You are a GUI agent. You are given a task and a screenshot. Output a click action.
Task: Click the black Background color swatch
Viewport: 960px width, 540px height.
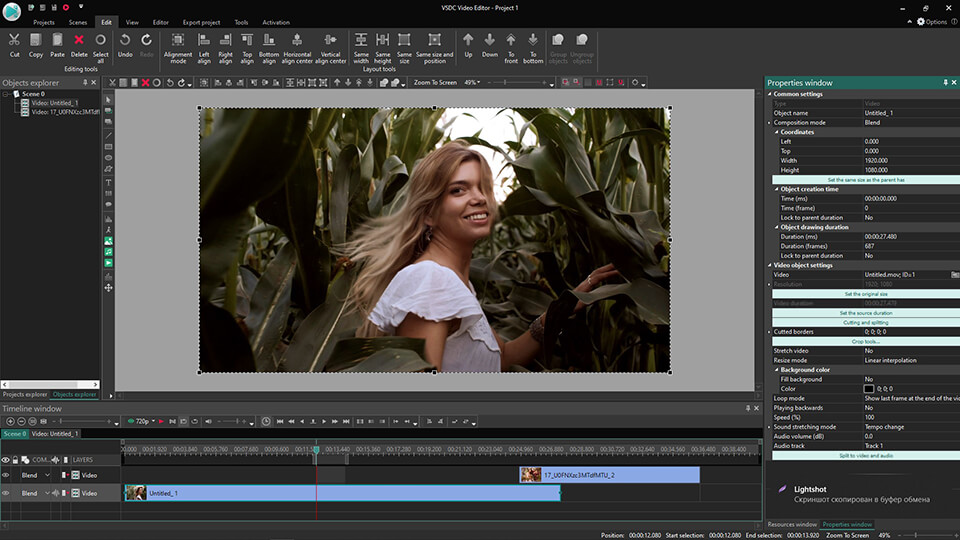[869, 389]
